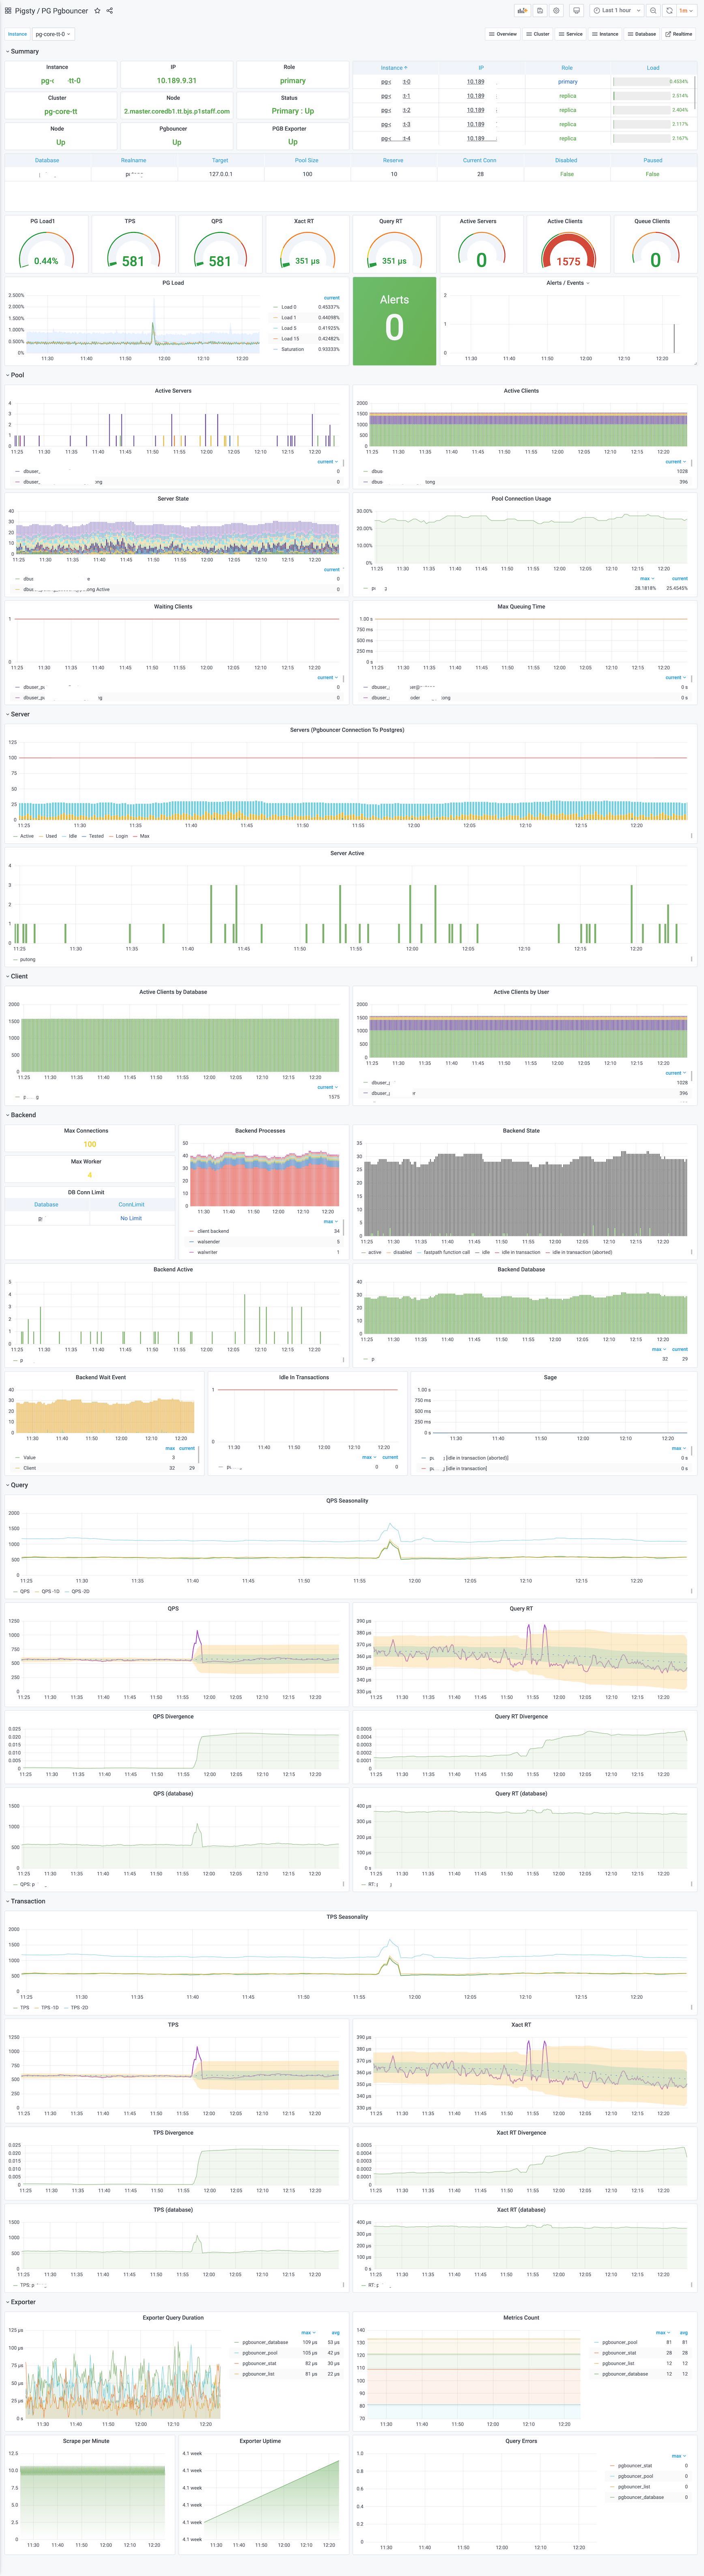Open the Realtime external link
704x2576 pixels.
[679, 34]
